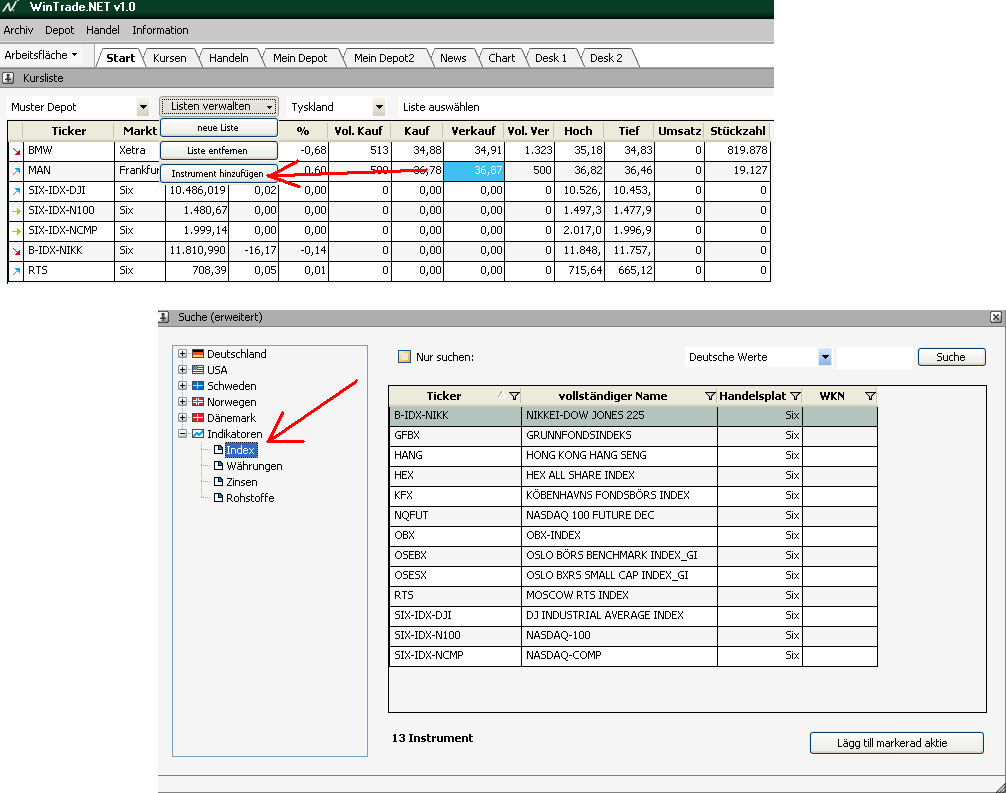Click the Deutschland flag icon in tree
The width and height of the screenshot is (1006, 793).
click(x=198, y=354)
